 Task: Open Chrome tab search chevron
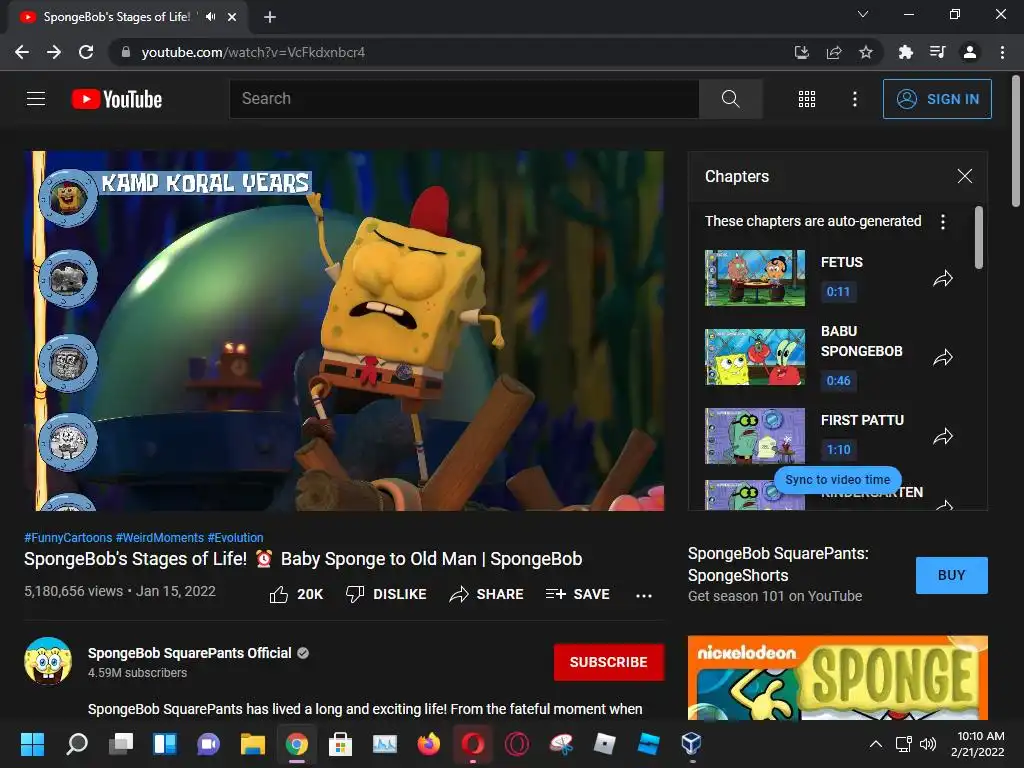(x=863, y=14)
